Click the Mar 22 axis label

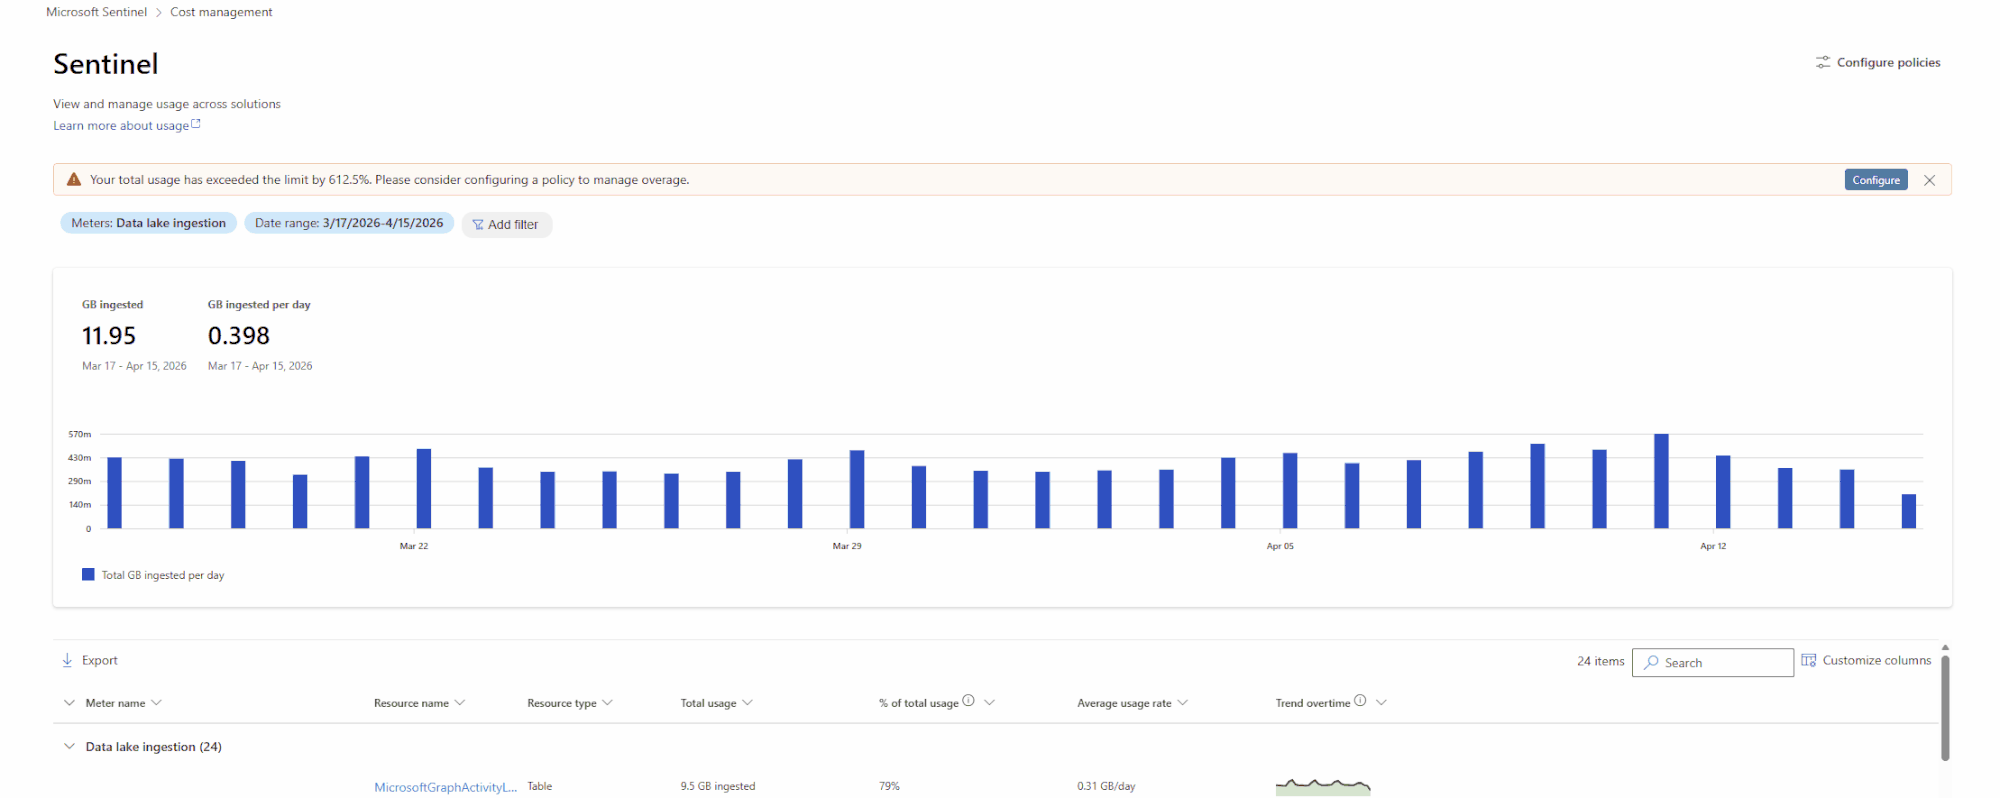tap(414, 546)
